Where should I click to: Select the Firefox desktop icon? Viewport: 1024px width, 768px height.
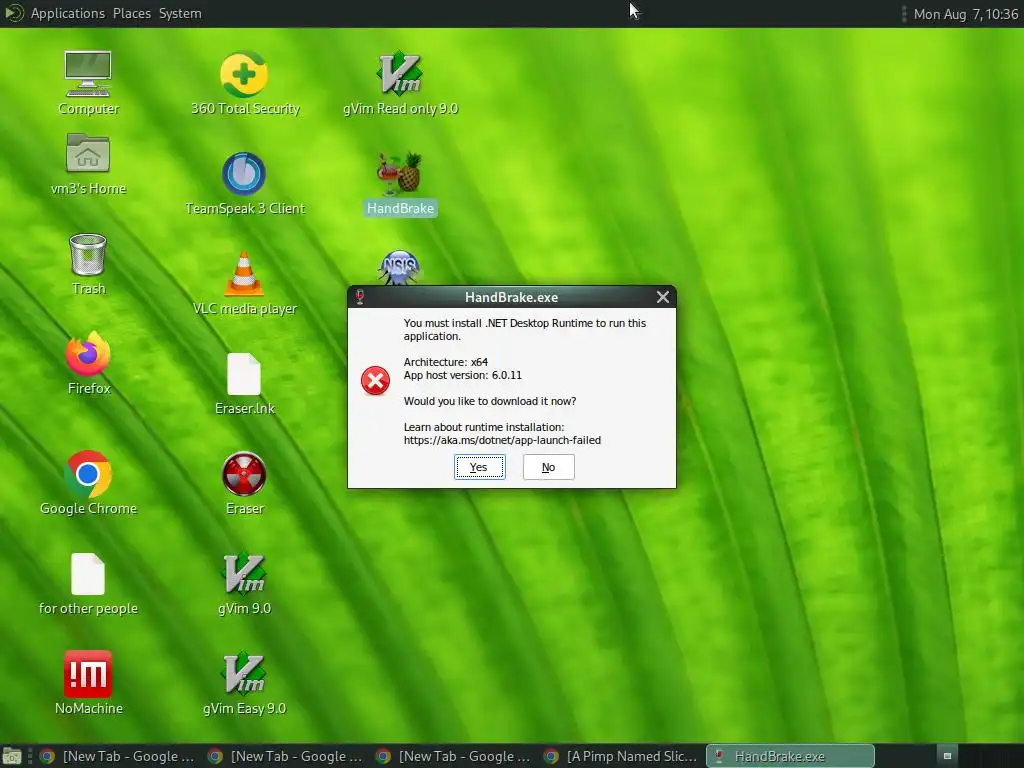click(x=88, y=354)
